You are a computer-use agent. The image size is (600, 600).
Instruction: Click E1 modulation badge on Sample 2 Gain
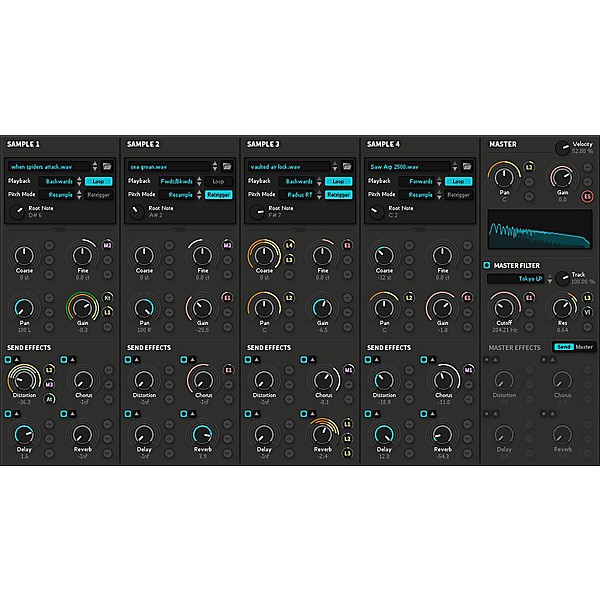227,298
